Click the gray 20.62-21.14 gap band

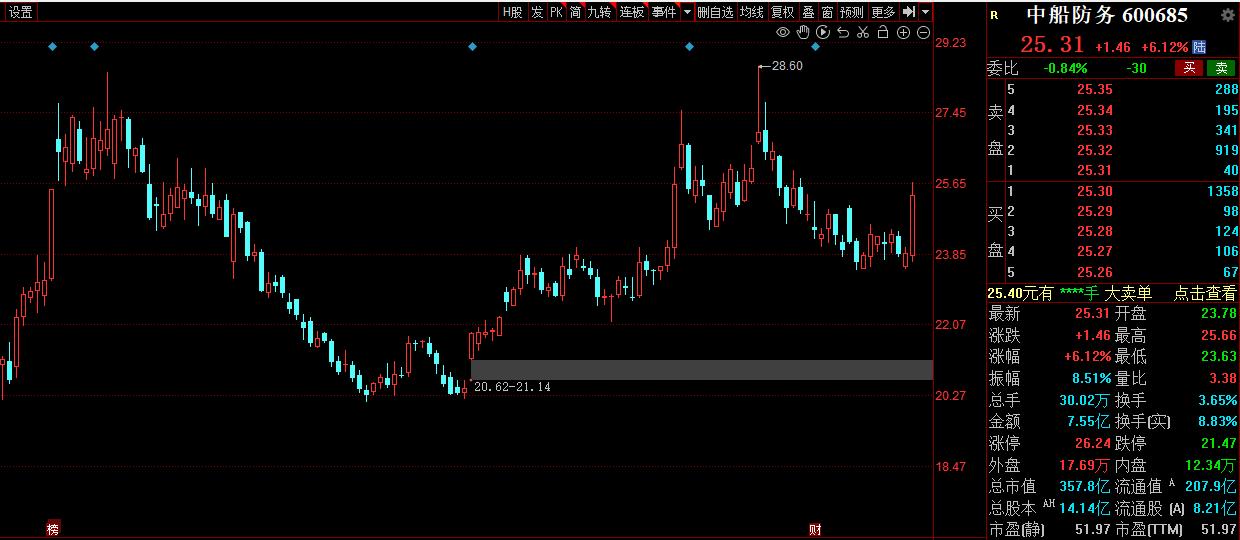click(x=700, y=370)
